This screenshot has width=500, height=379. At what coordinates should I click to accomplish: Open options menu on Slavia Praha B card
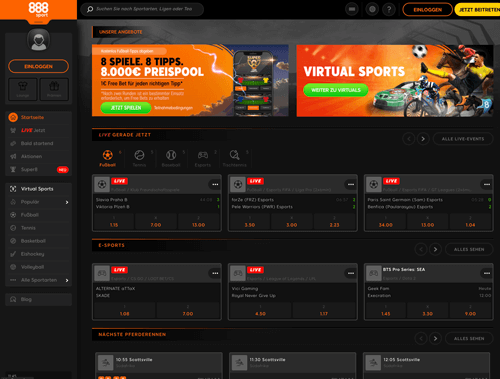coord(215,184)
